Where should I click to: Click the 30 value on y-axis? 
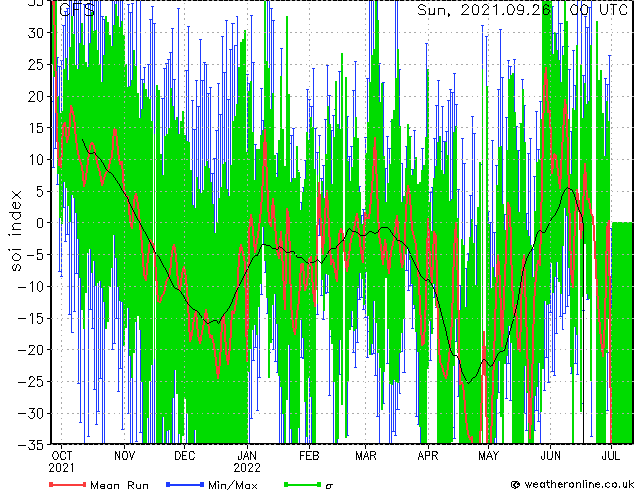click(36, 33)
